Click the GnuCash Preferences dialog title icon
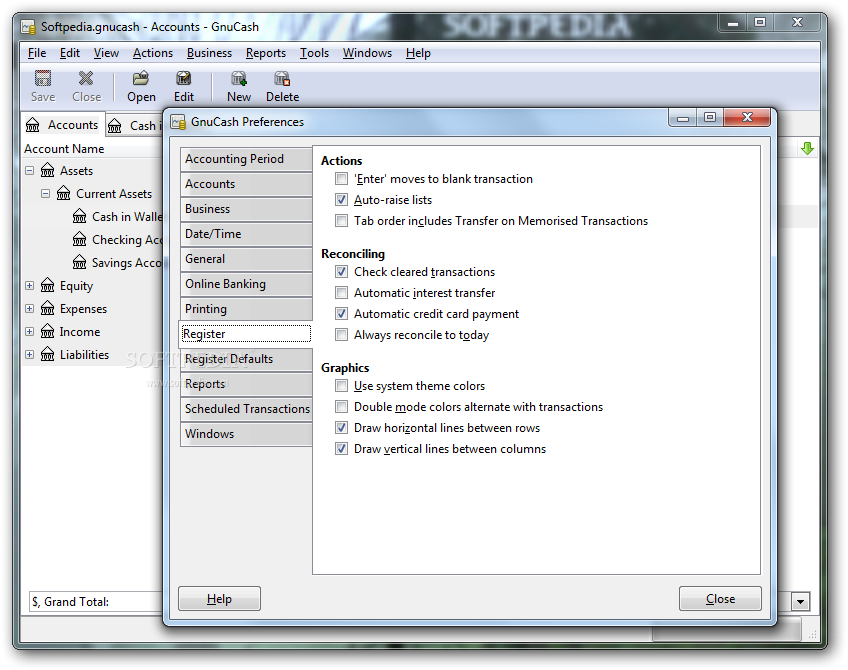This screenshot has height=670, width=848. 178,122
